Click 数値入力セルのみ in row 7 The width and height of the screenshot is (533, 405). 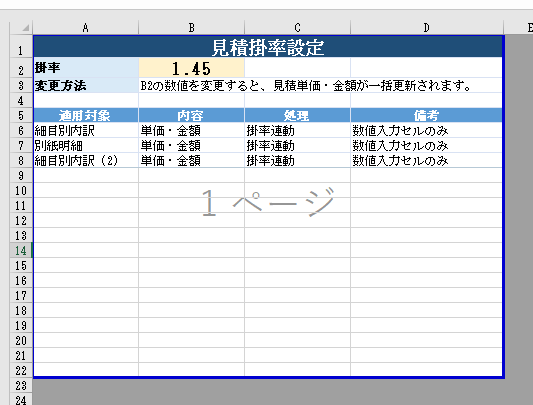click(x=427, y=145)
